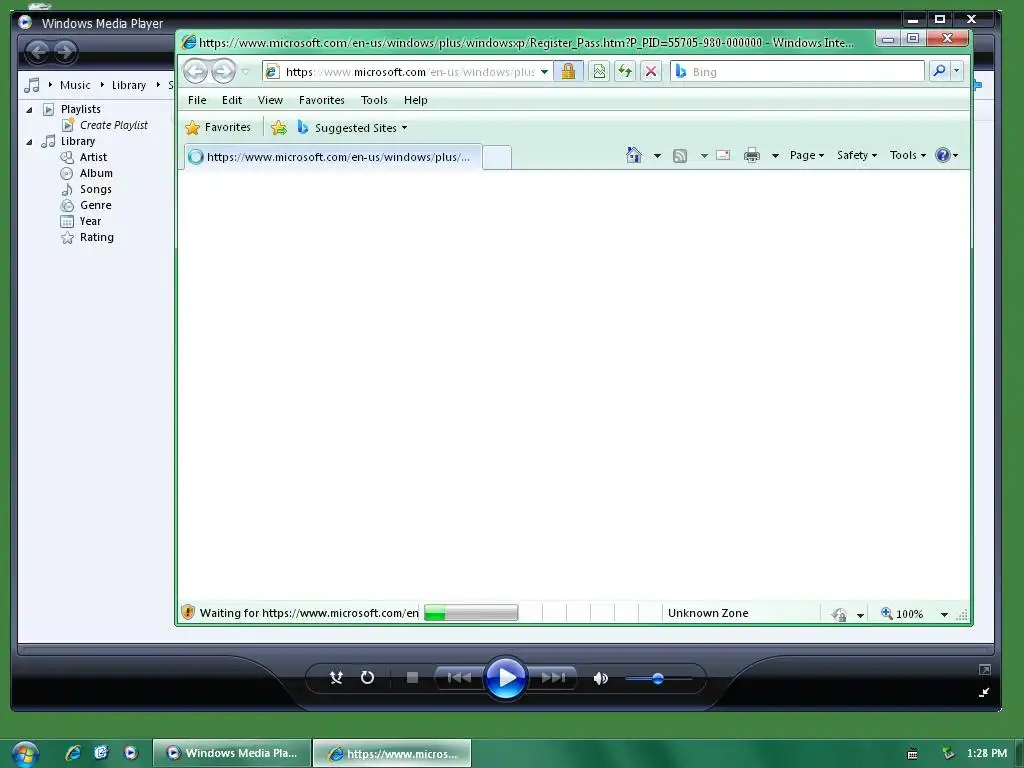
Task: Click the blue Play button
Action: tap(505, 678)
